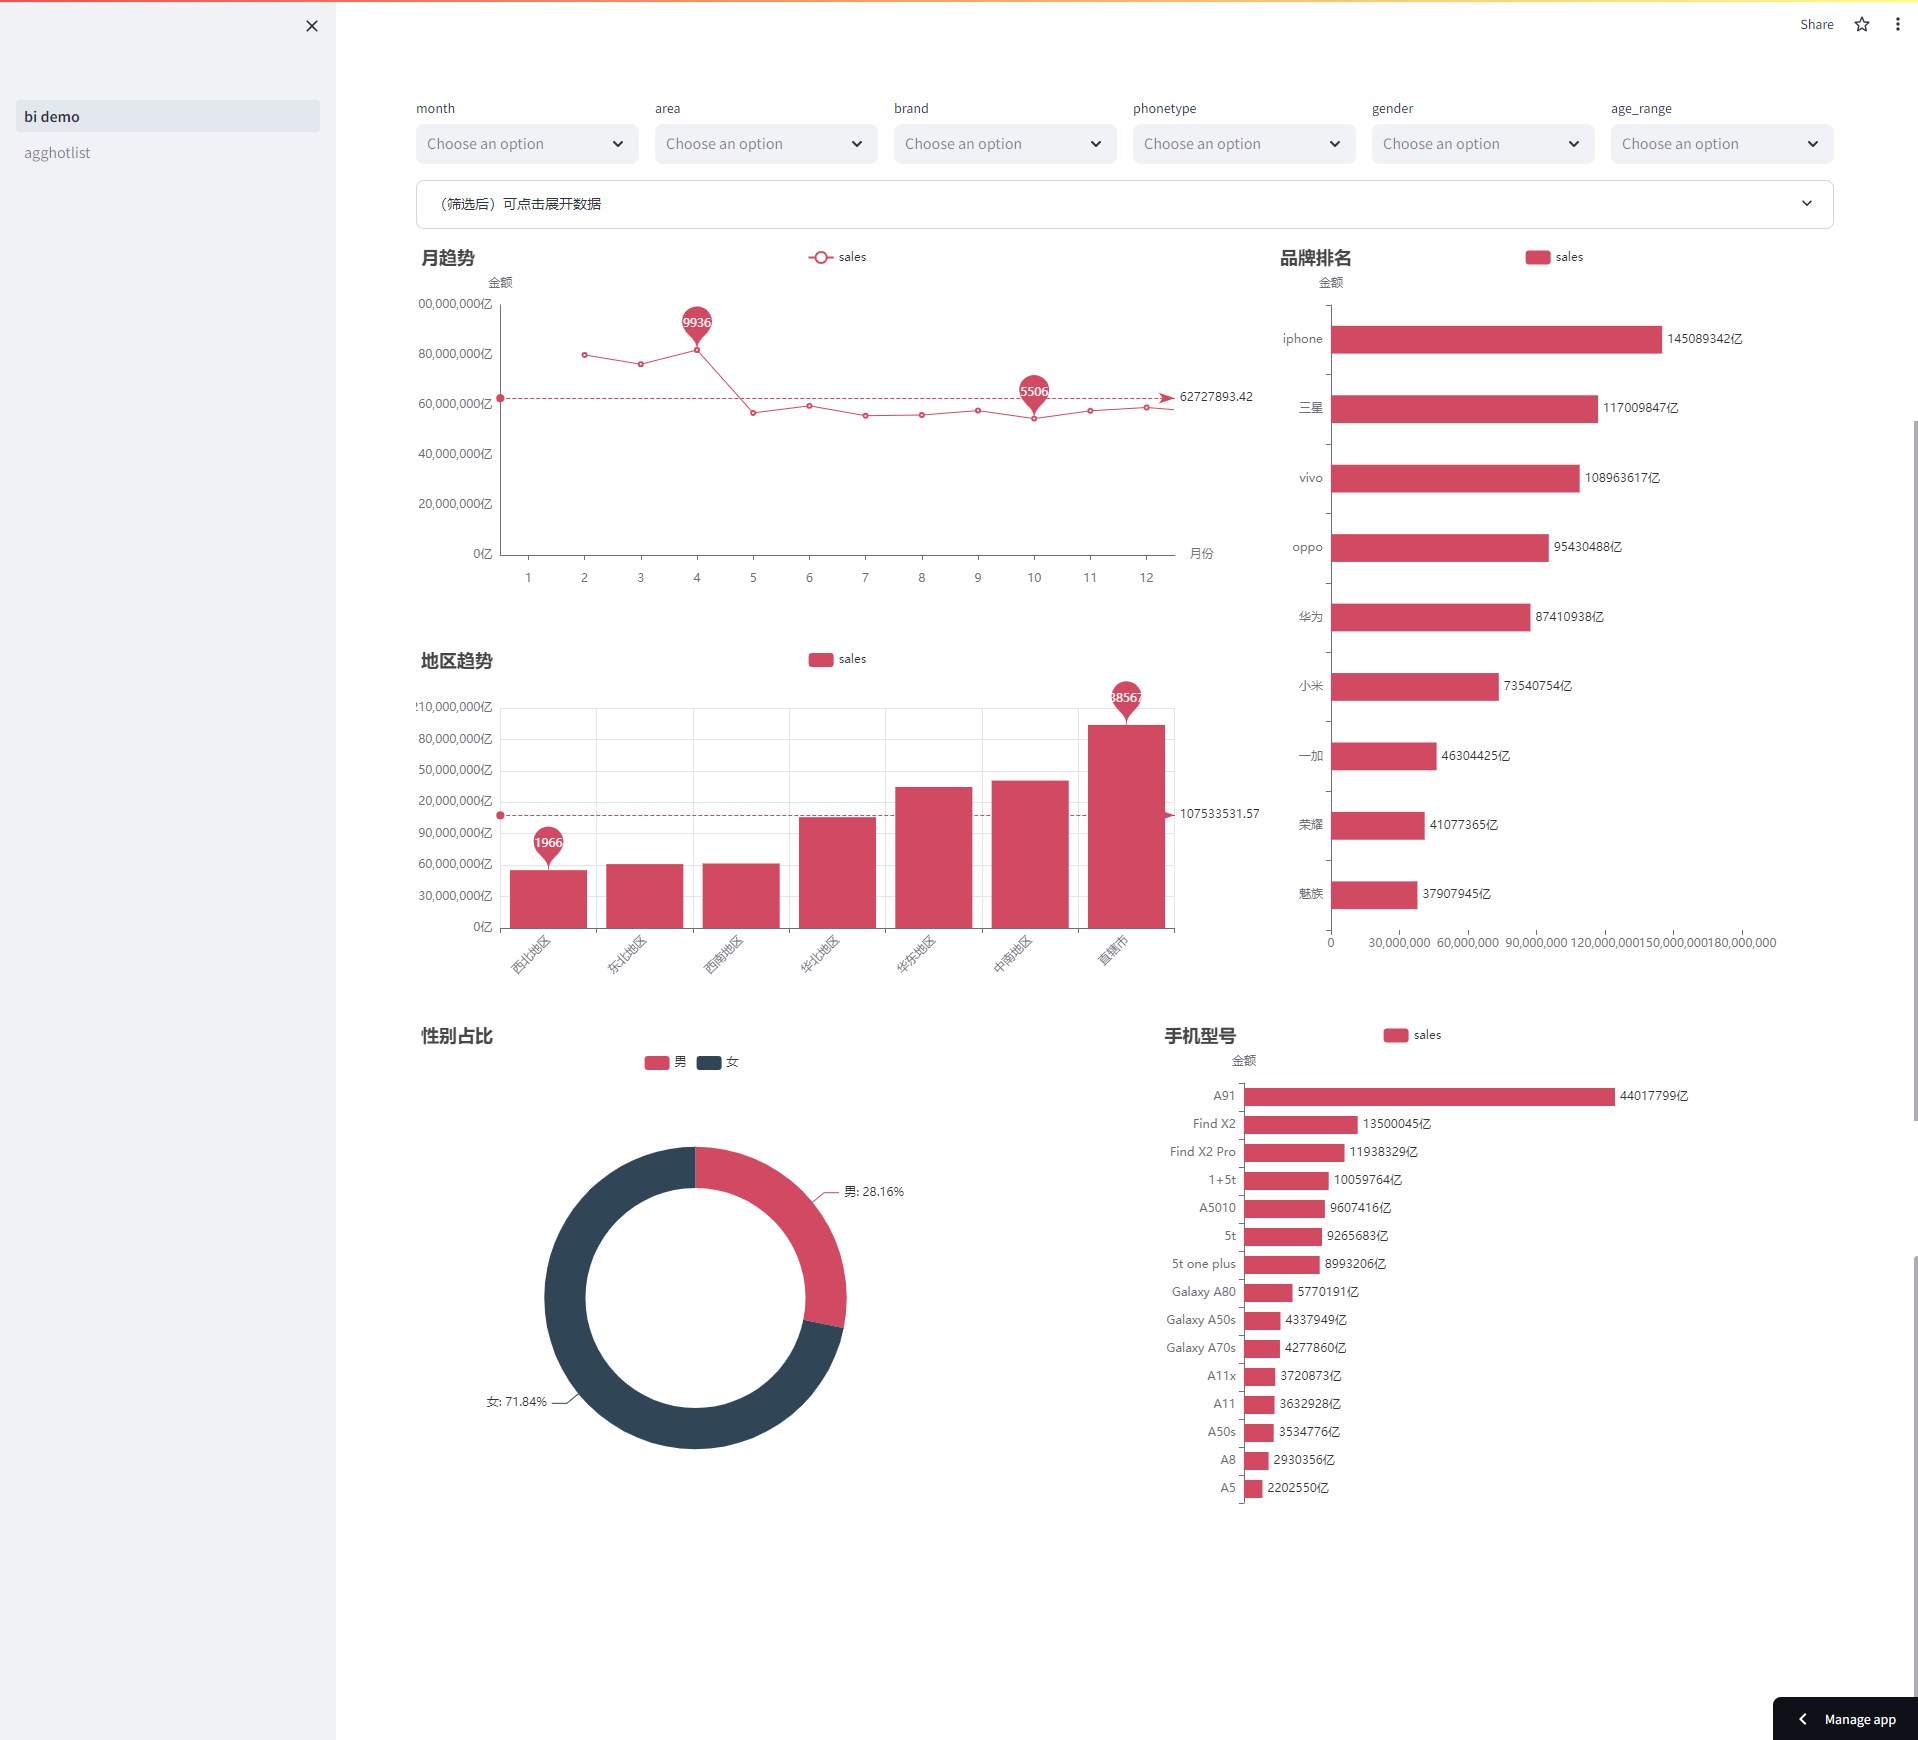Image resolution: width=1918 pixels, height=1740 pixels.
Task: Close the sidebar with the X icon
Action: pyautogui.click(x=312, y=26)
